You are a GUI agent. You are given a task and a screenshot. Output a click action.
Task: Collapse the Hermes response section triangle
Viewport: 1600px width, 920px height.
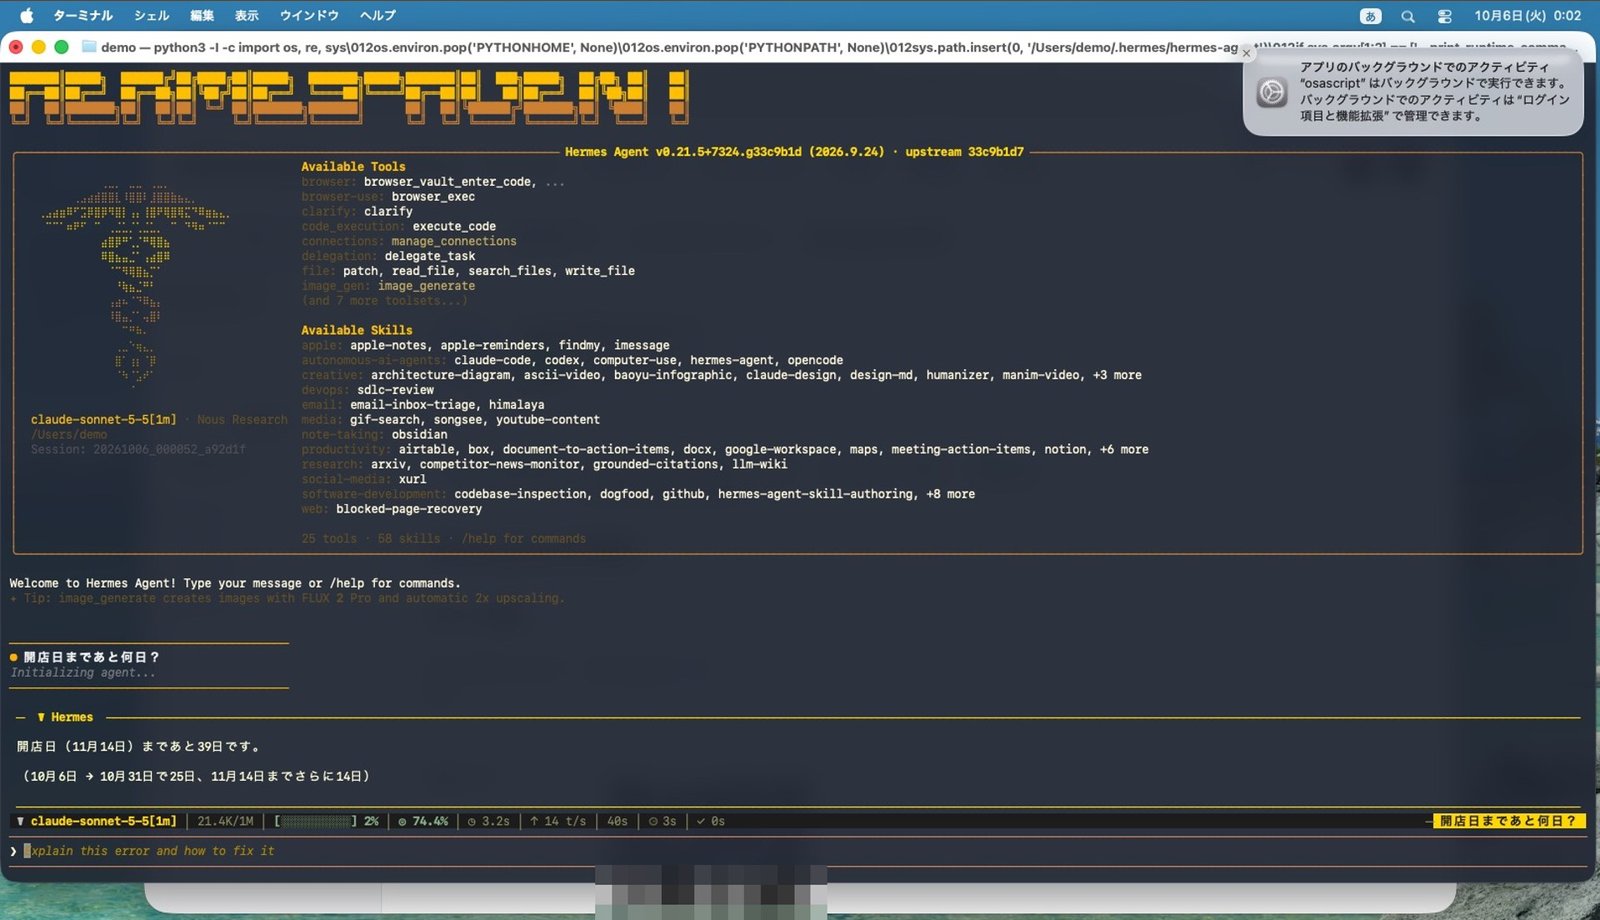pos(41,717)
